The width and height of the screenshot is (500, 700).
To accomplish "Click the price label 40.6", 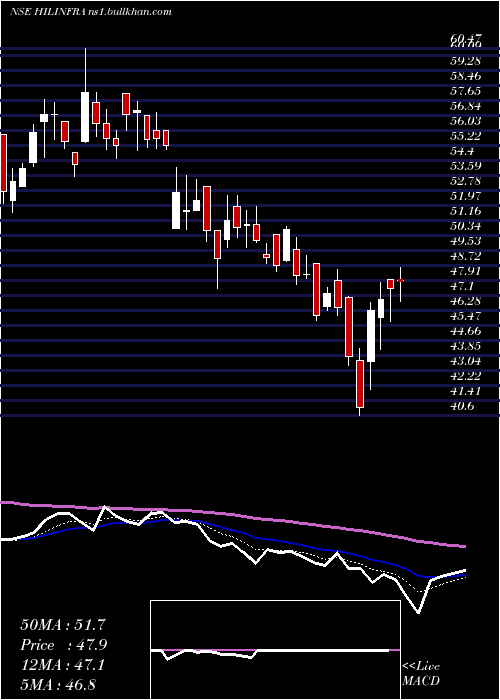I will click(x=462, y=406).
